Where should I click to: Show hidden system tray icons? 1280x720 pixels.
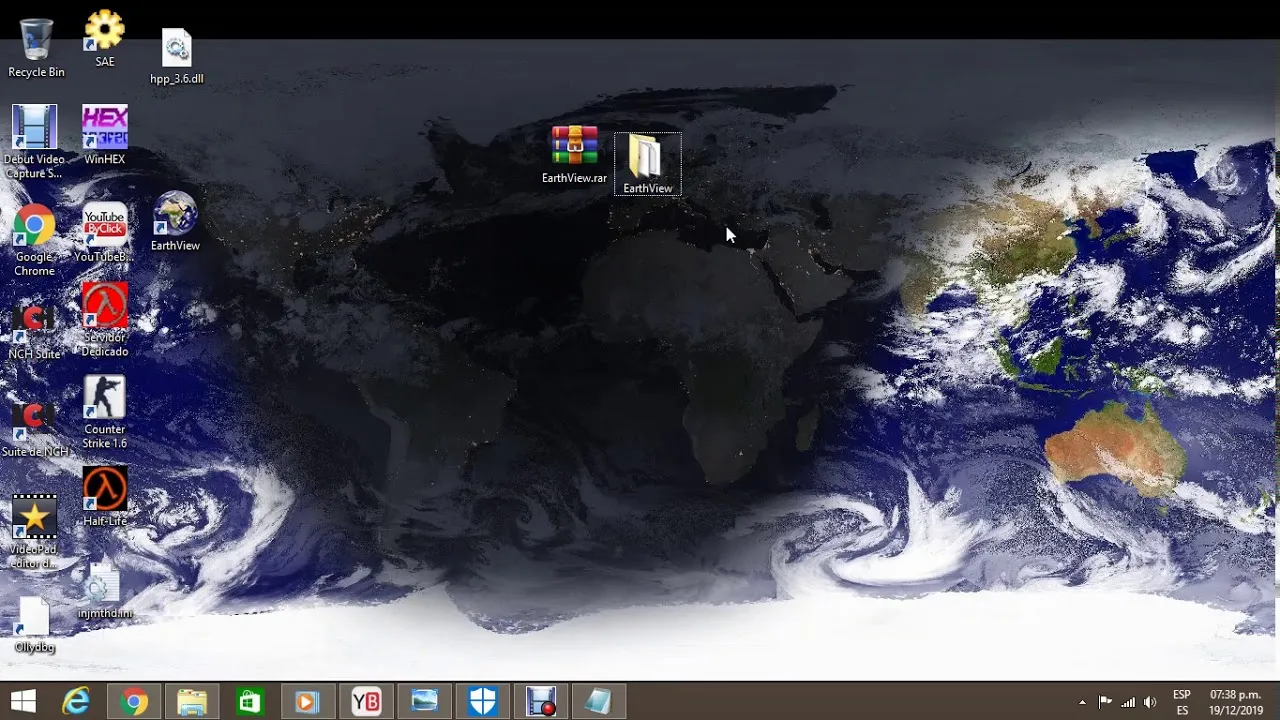tap(1082, 702)
